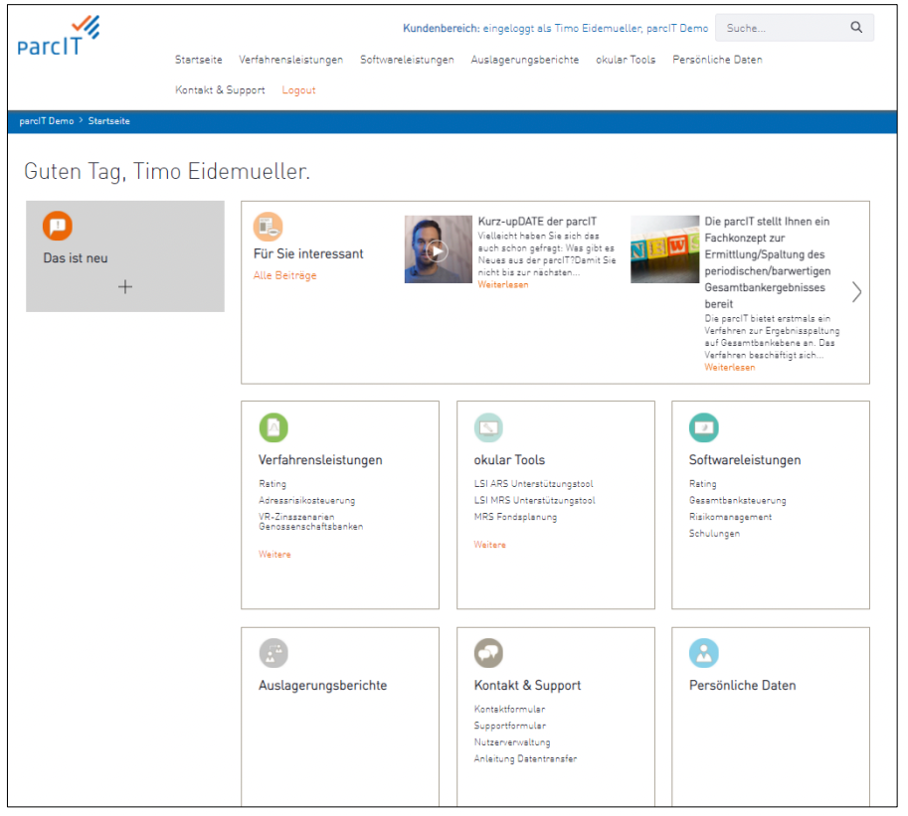Show next articles with right chevron
The width and height of the screenshot is (908, 816).
click(856, 292)
